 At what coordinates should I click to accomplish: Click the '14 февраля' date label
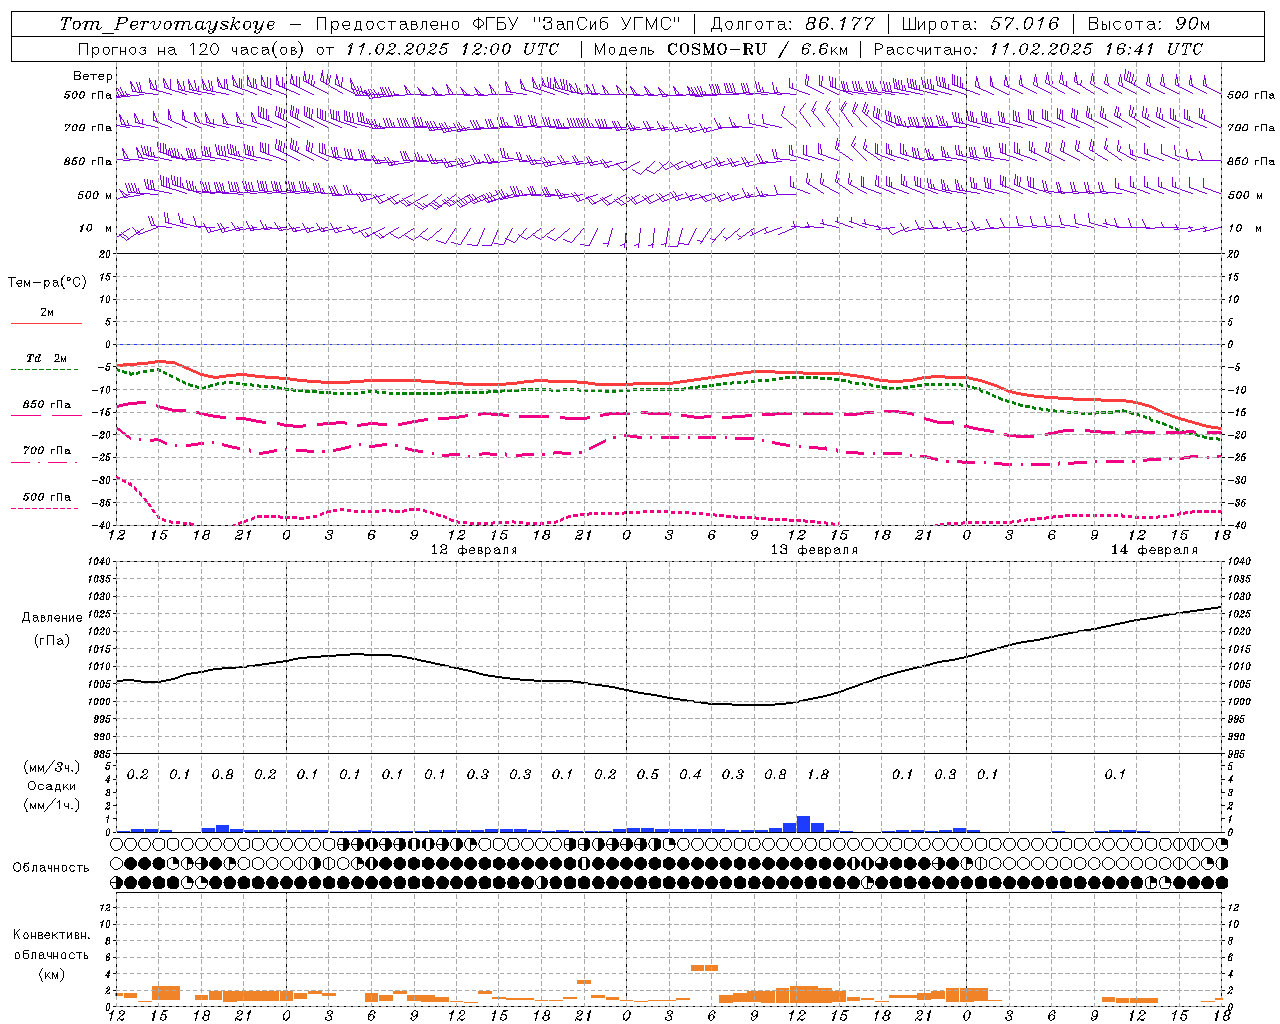1153,550
